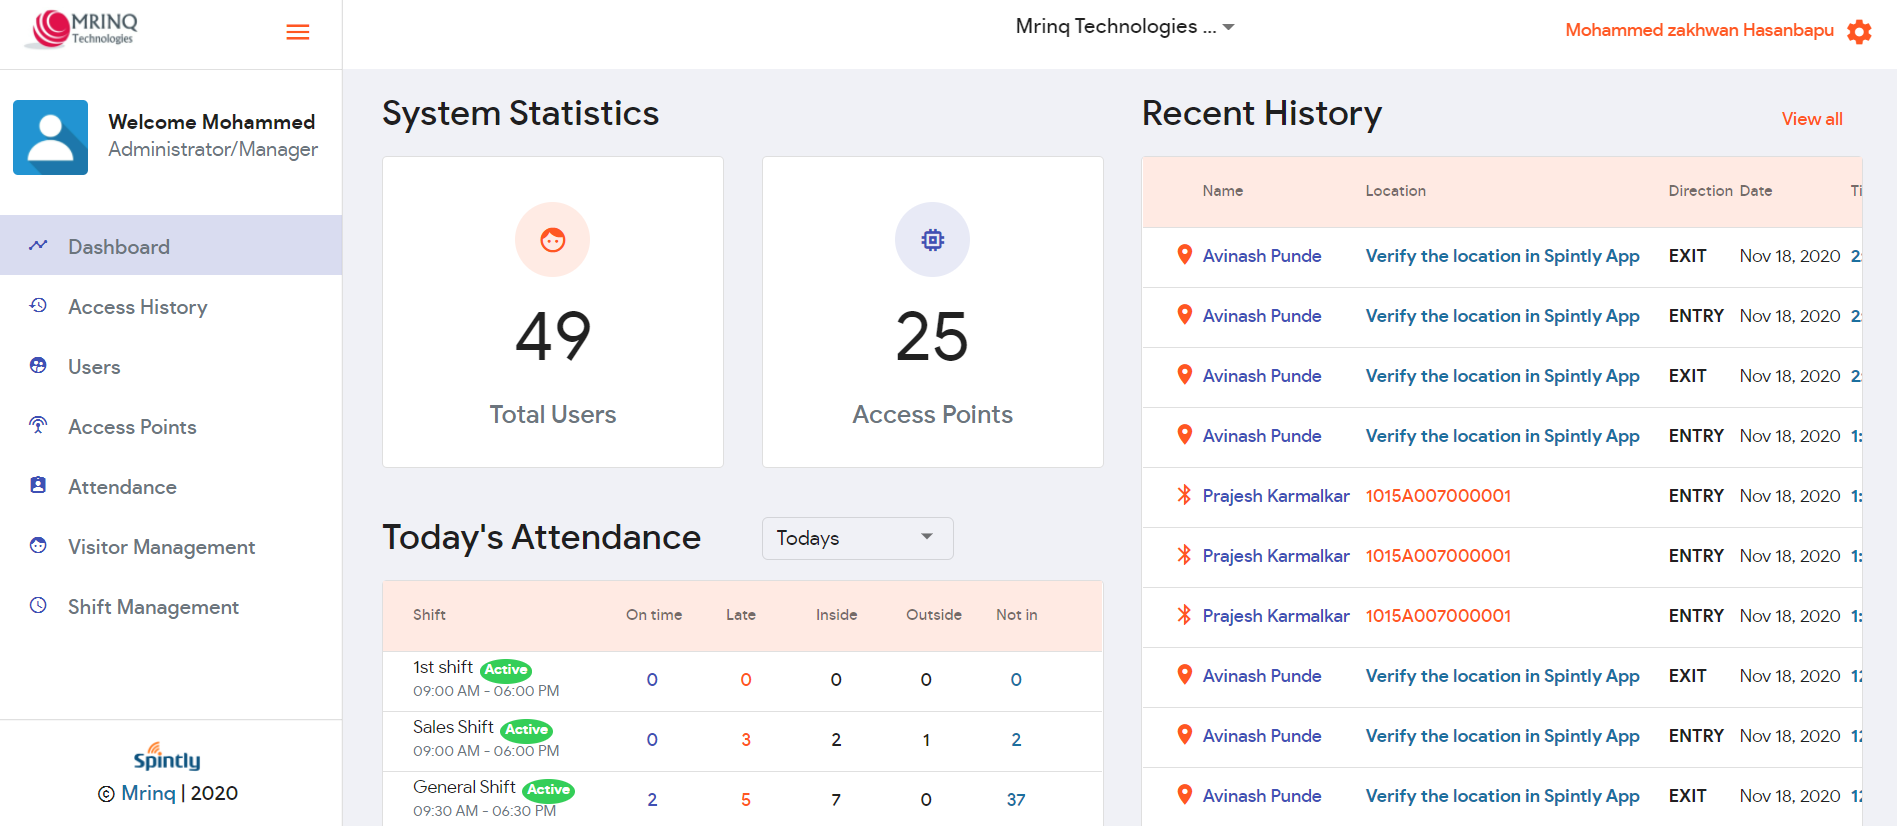Click the hamburger menu icon
The height and width of the screenshot is (826, 1897).
pos(297,32)
